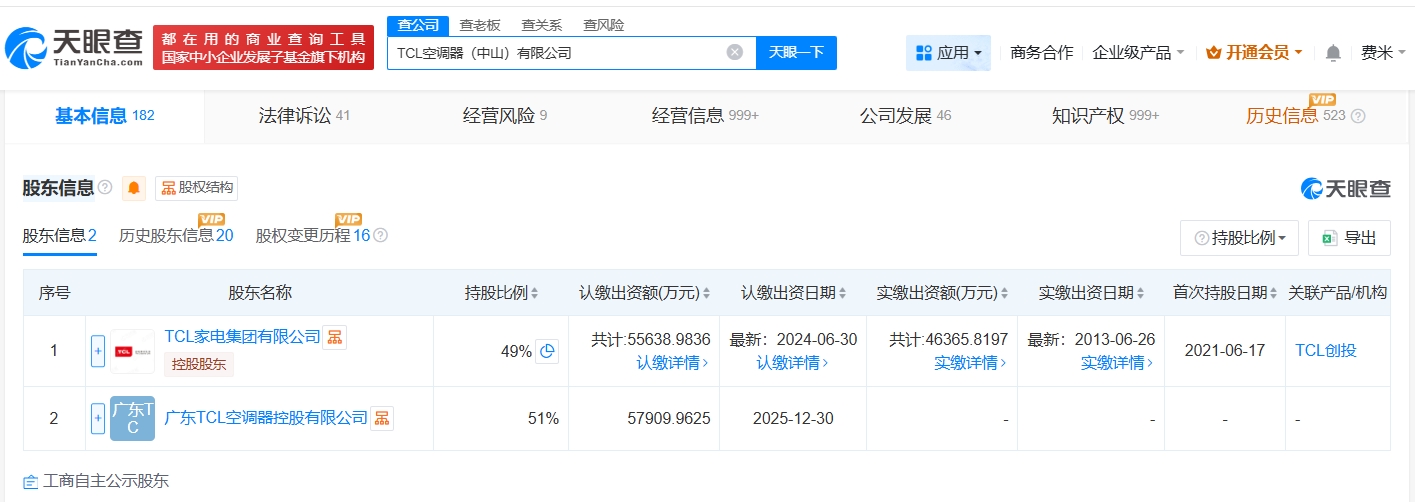Open the TCL创投 related institution link

point(1326,351)
